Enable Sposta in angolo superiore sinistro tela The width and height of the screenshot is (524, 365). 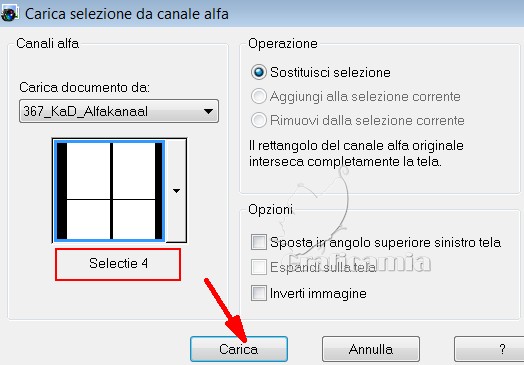point(259,242)
